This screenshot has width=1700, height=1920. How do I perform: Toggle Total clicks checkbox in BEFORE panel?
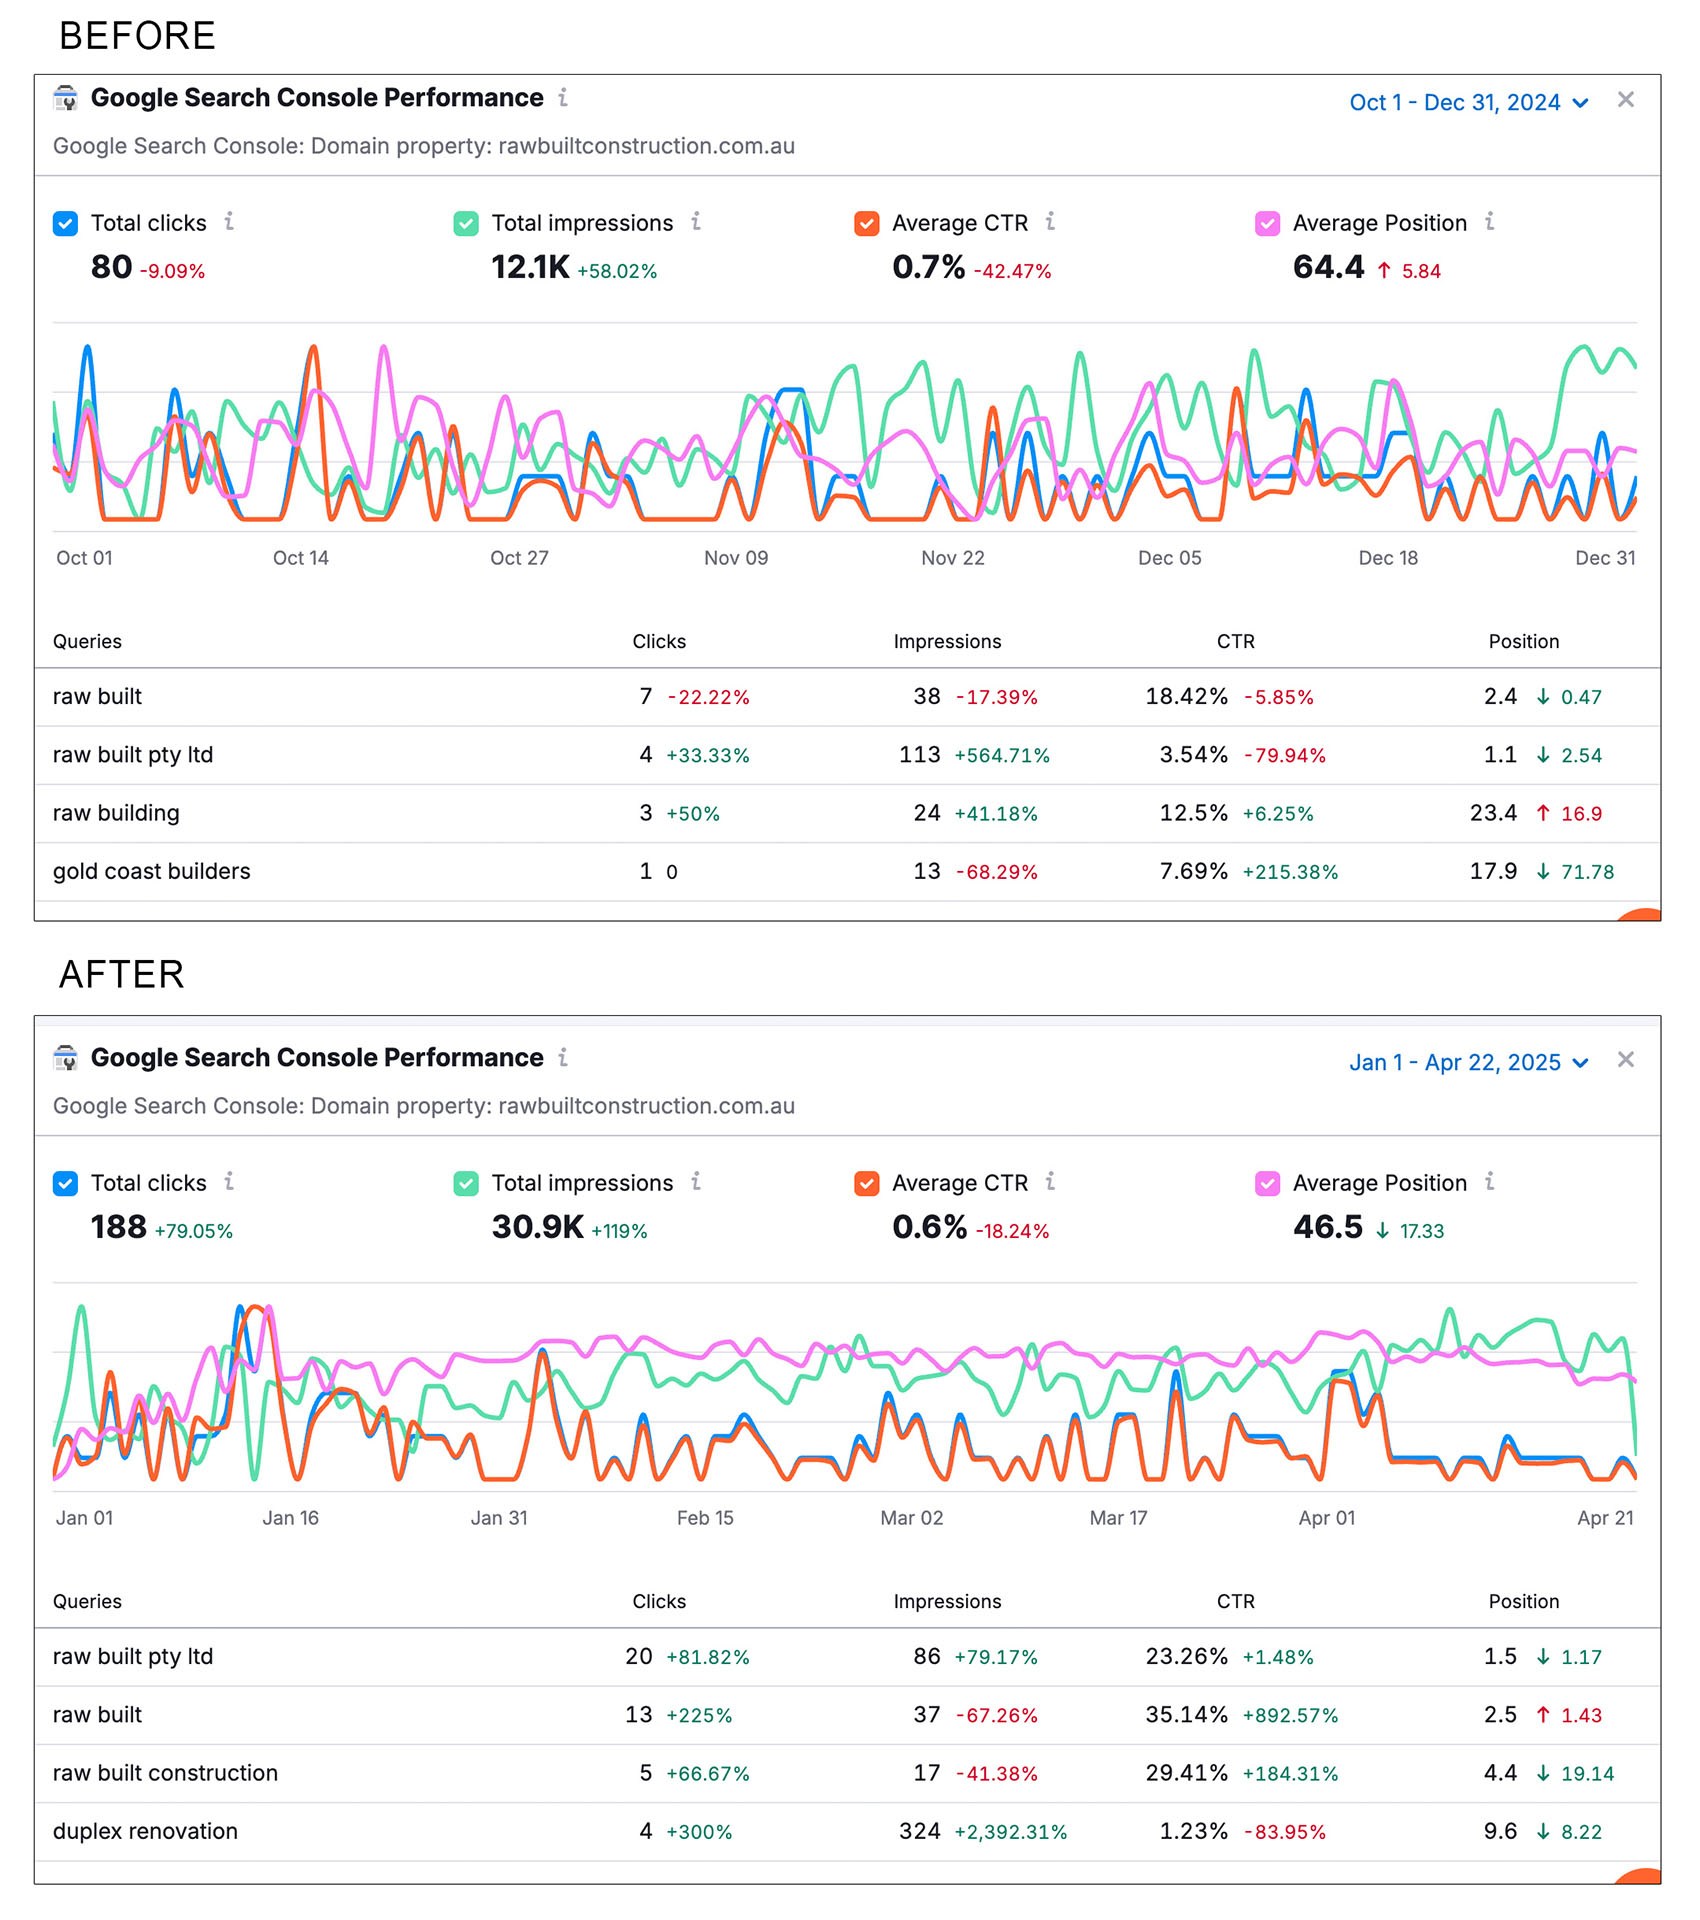65,223
